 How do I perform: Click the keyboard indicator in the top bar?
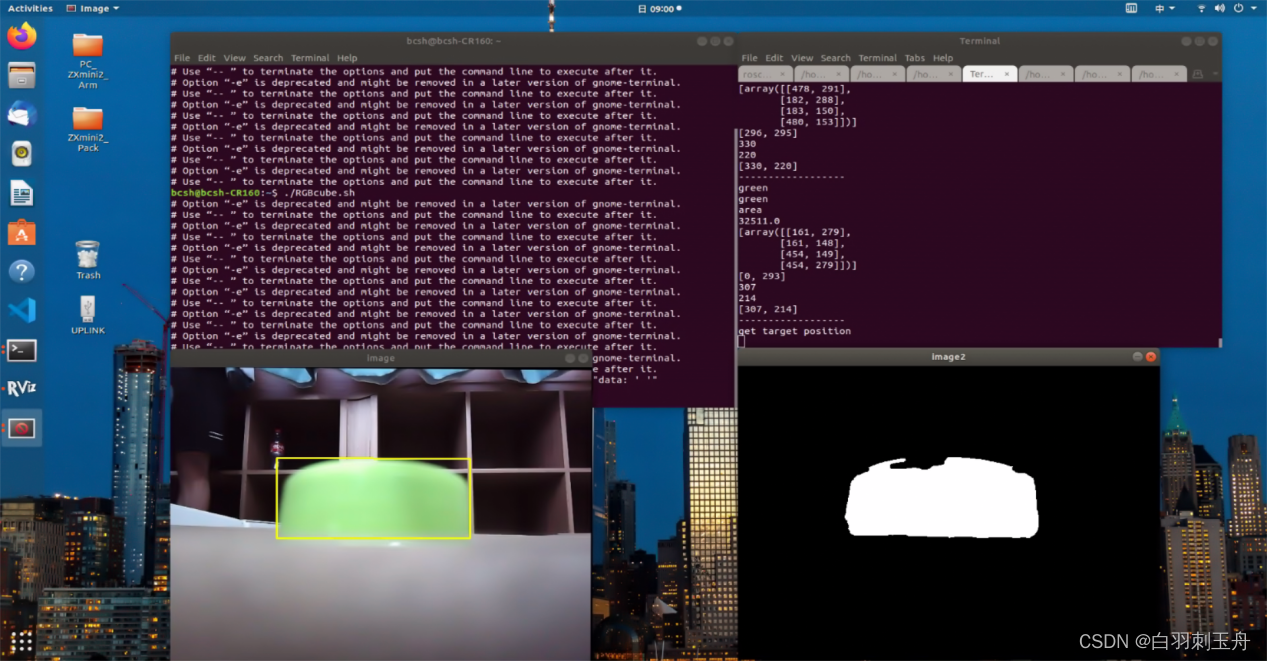[x=1131, y=8]
